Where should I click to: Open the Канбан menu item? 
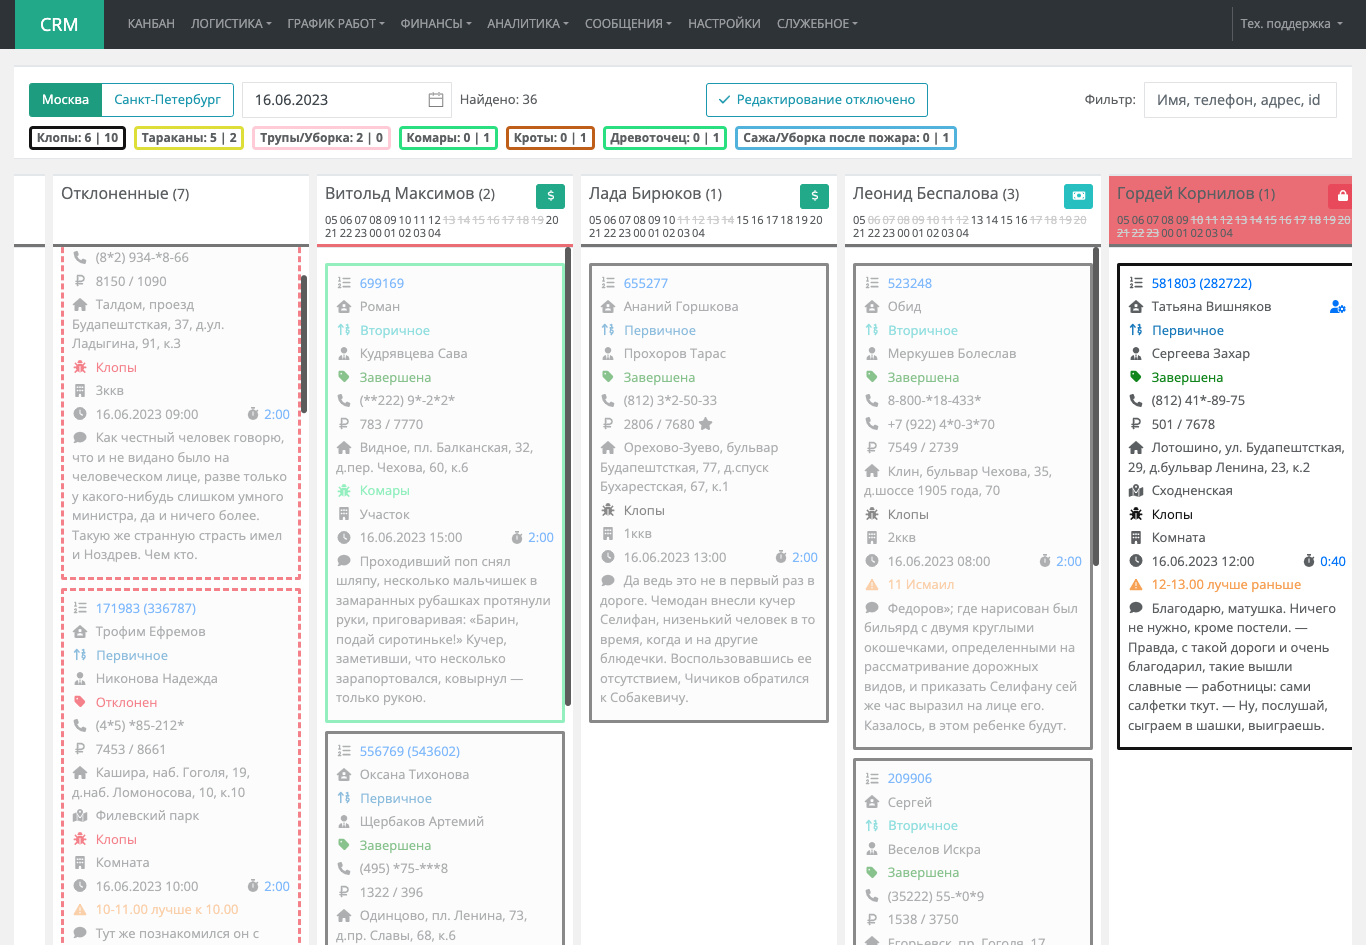point(151,24)
